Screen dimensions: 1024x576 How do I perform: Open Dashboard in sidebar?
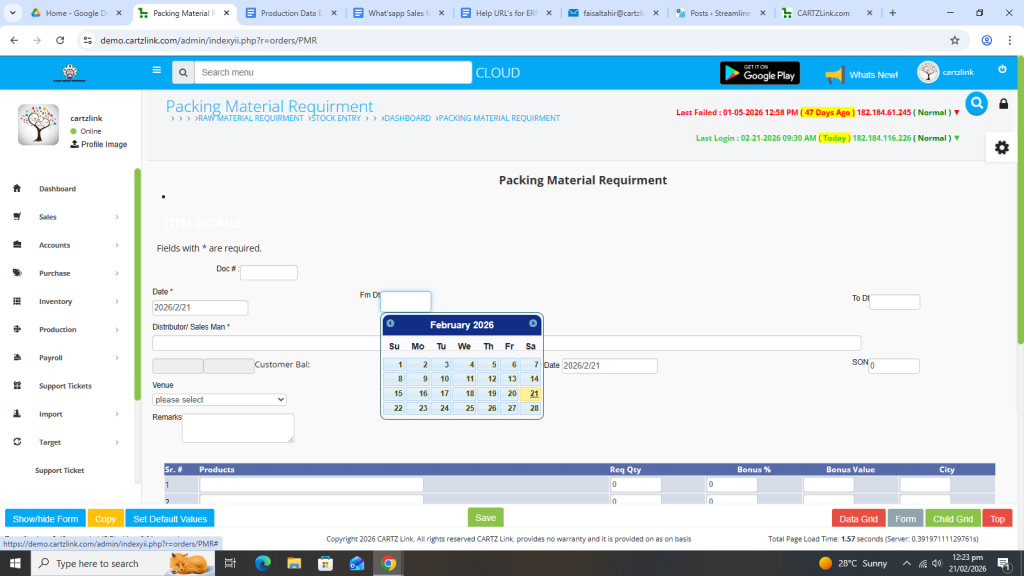click(57, 189)
